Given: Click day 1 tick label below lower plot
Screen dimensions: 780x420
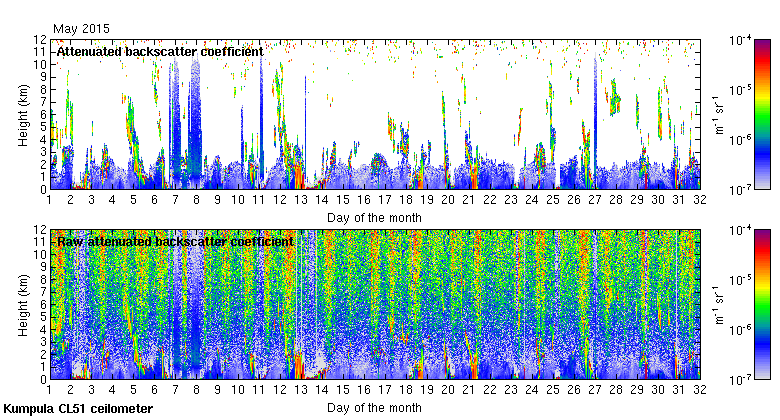Looking at the screenshot, I should (x=49, y=390).
